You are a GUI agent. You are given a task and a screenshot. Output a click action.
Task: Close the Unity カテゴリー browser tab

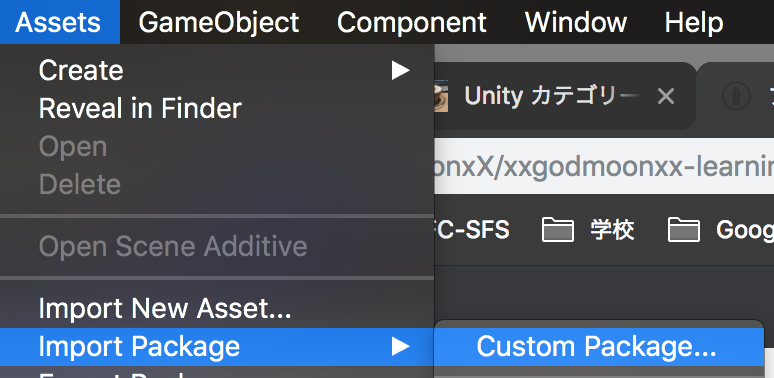pyautogui.click(x=666, y=97)
